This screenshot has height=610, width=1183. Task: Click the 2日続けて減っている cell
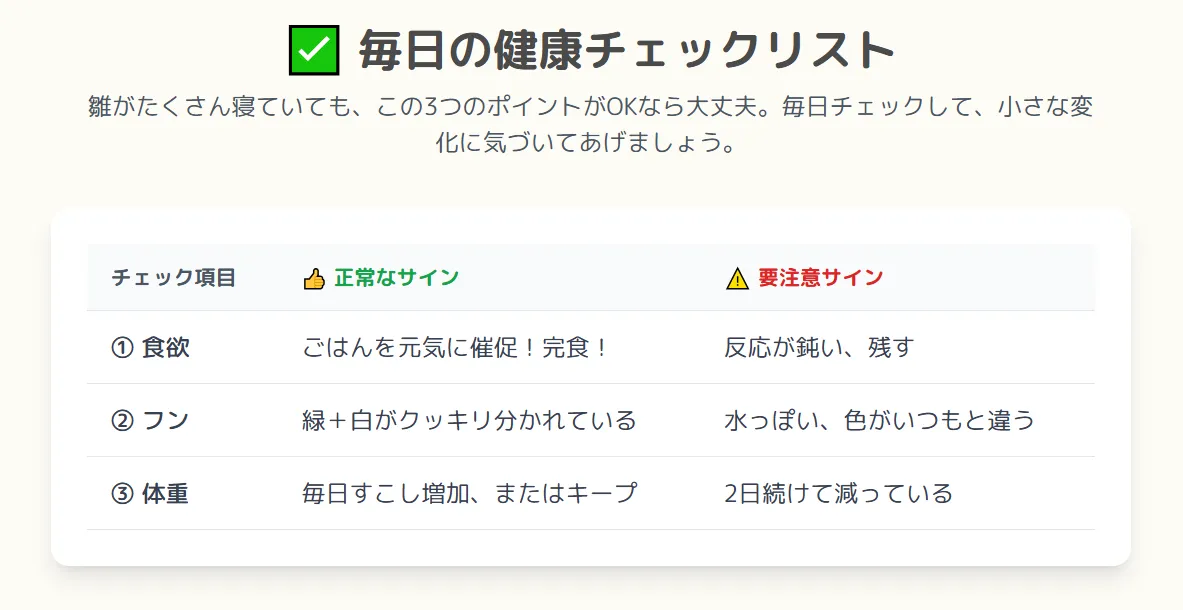[838, 494]
